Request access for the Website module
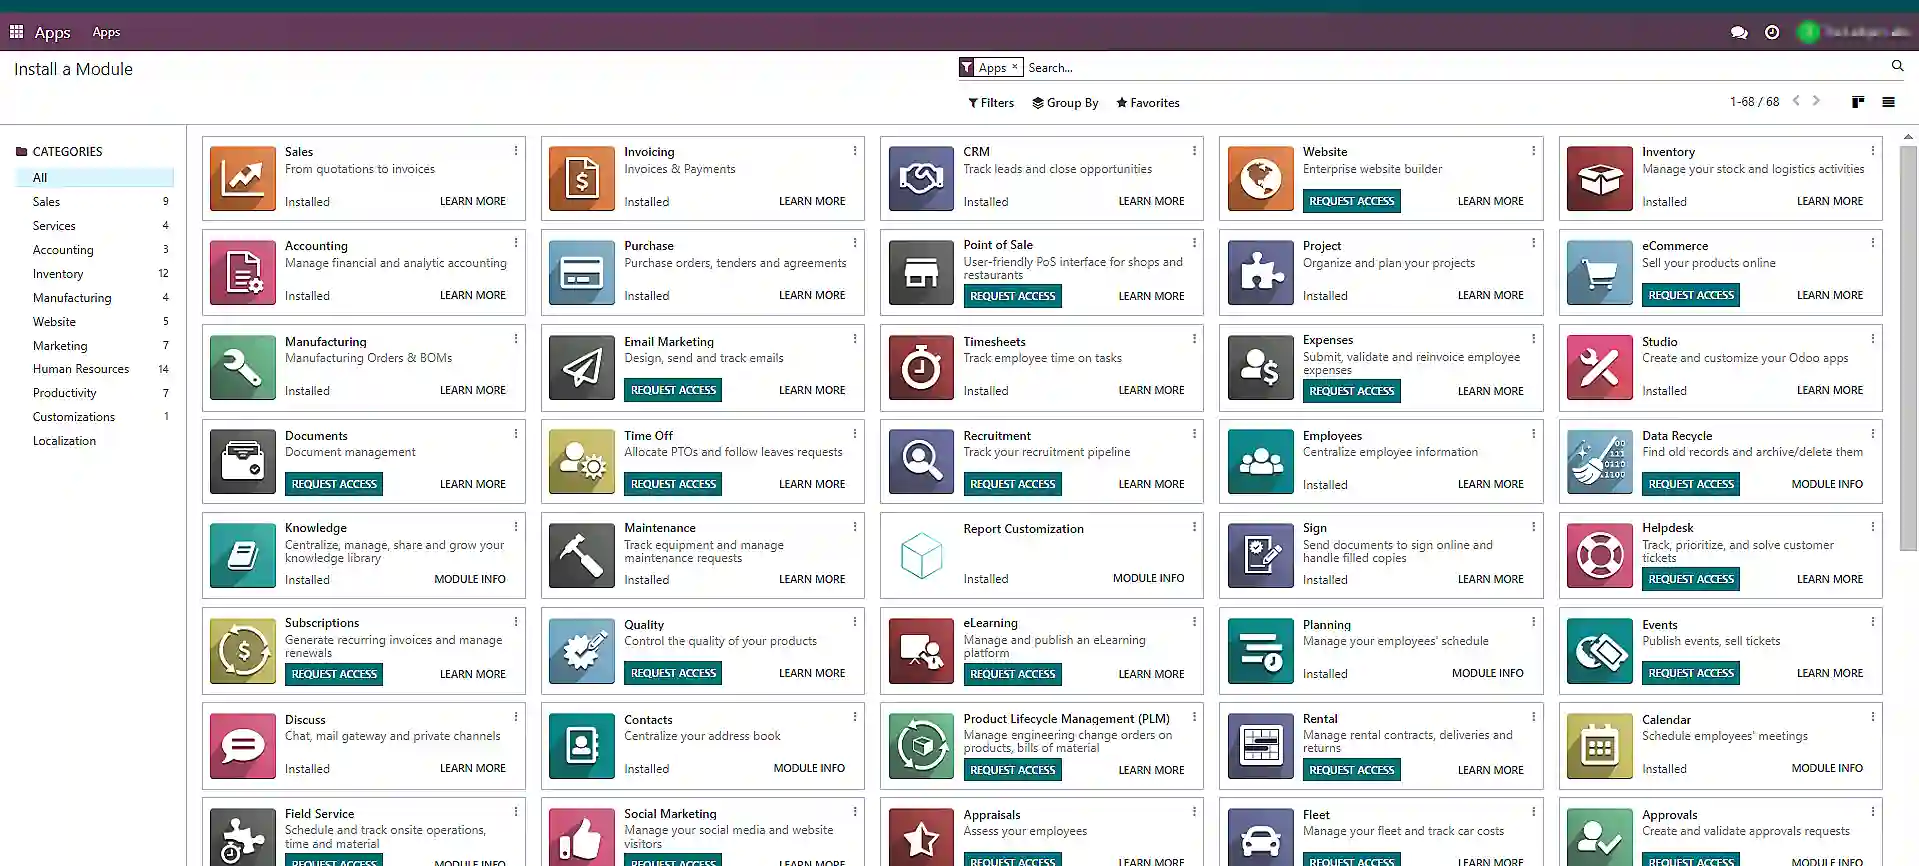This screenshot has height=866, width=1919. tap(1351, 201)
